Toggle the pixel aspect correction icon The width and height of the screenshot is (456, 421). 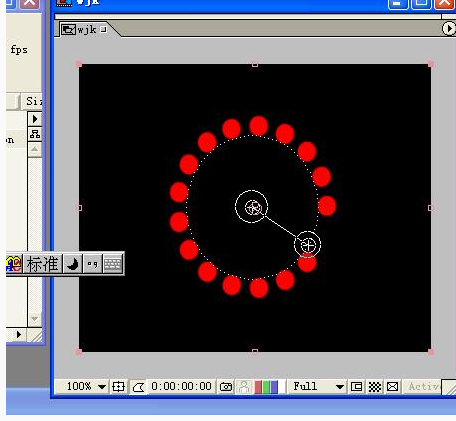coord(393,387)
